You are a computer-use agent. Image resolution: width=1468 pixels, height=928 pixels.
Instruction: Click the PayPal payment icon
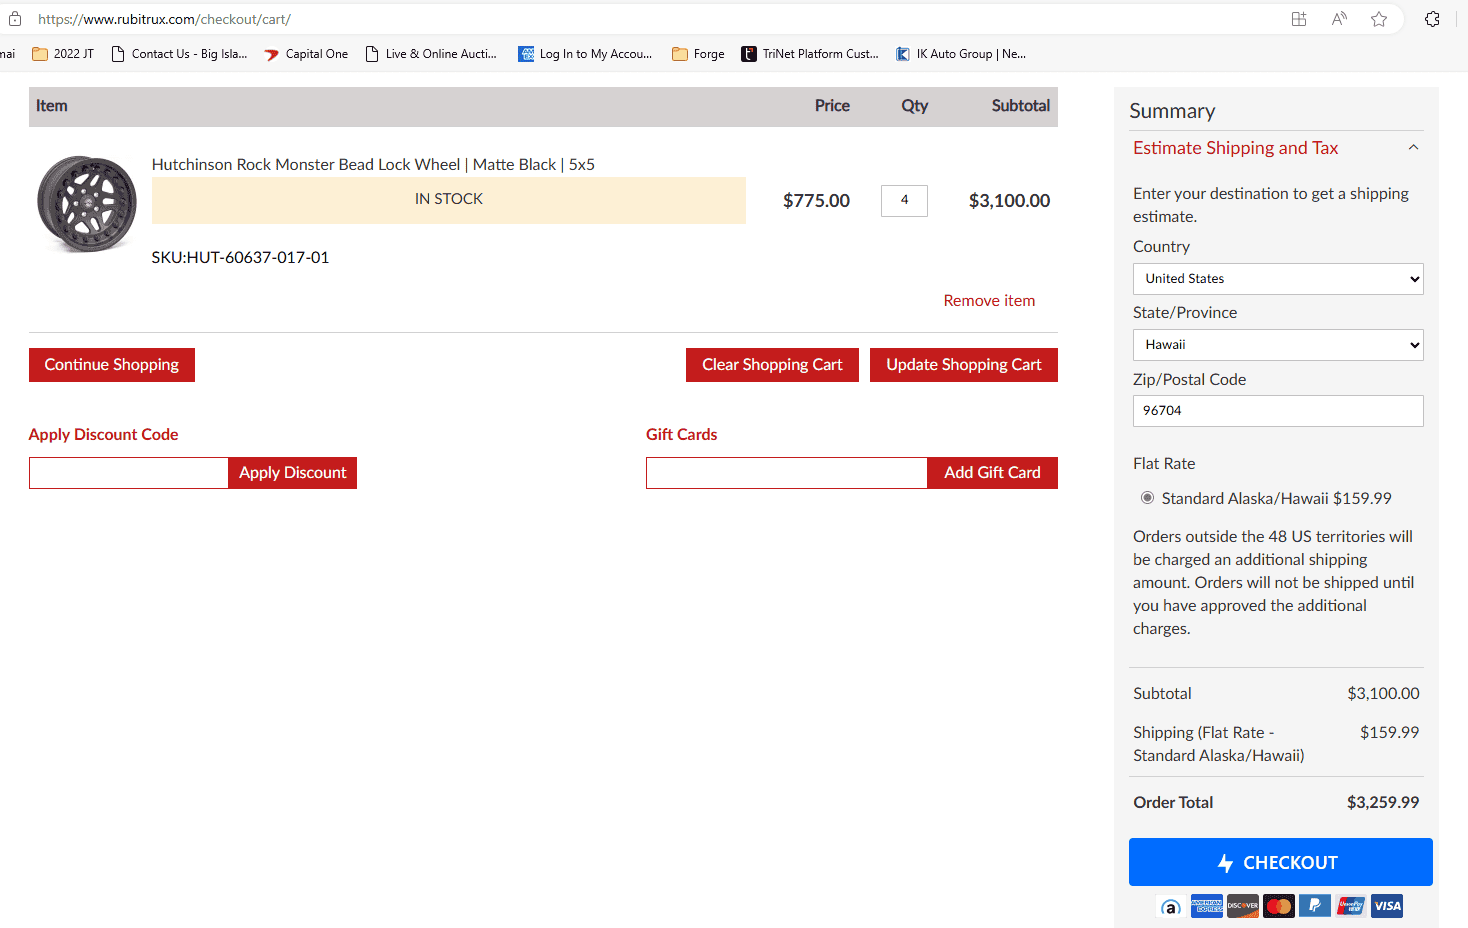(1315, 906)
